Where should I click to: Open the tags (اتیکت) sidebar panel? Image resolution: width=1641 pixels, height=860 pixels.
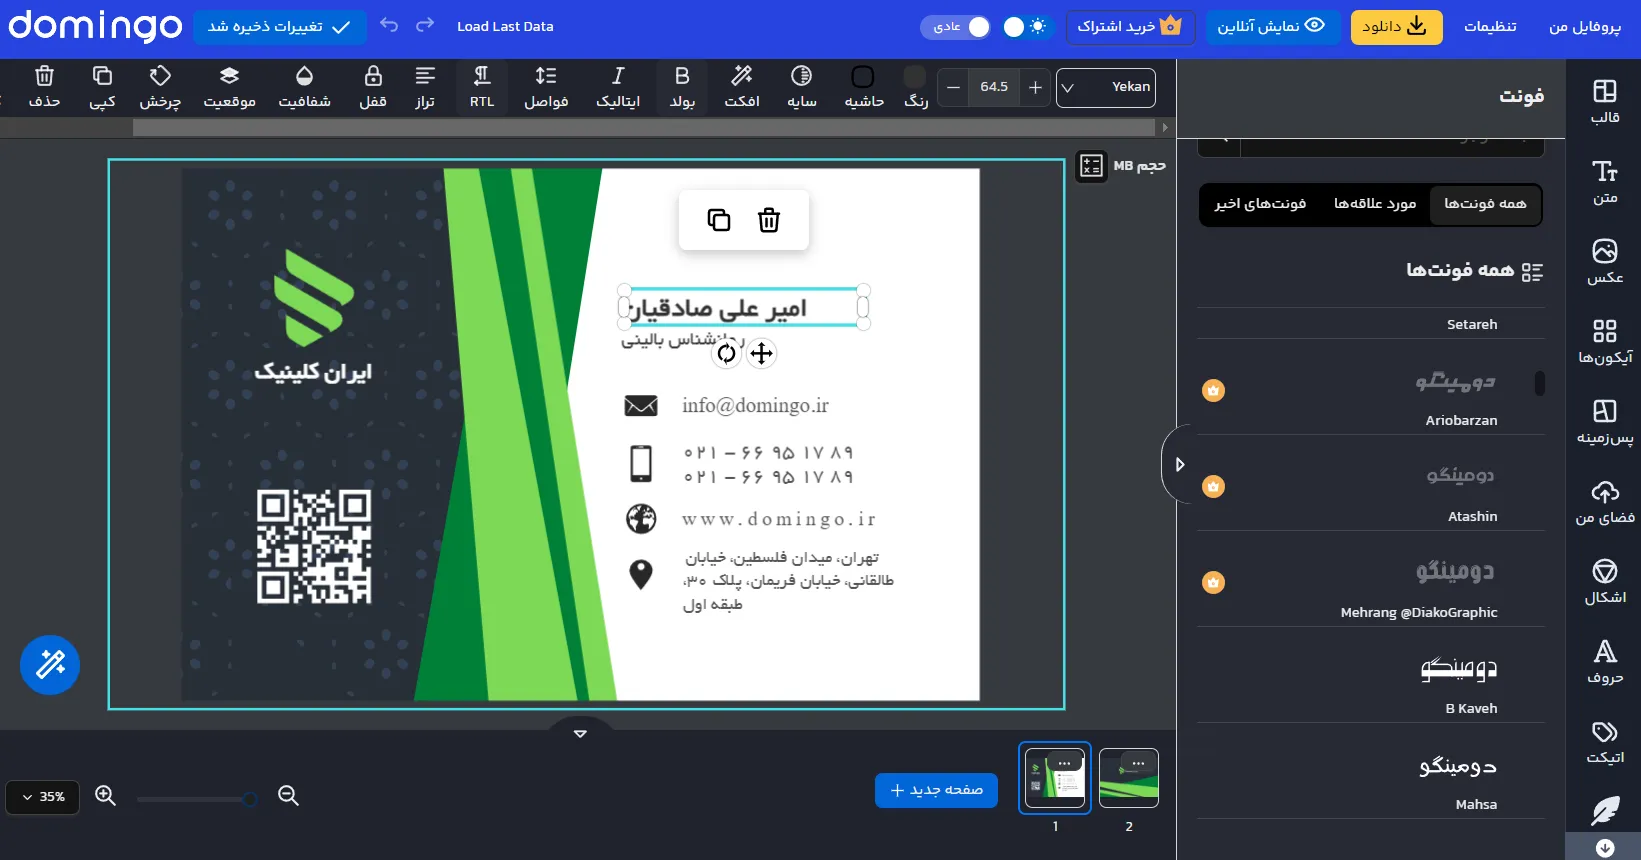click(1605, 741)
